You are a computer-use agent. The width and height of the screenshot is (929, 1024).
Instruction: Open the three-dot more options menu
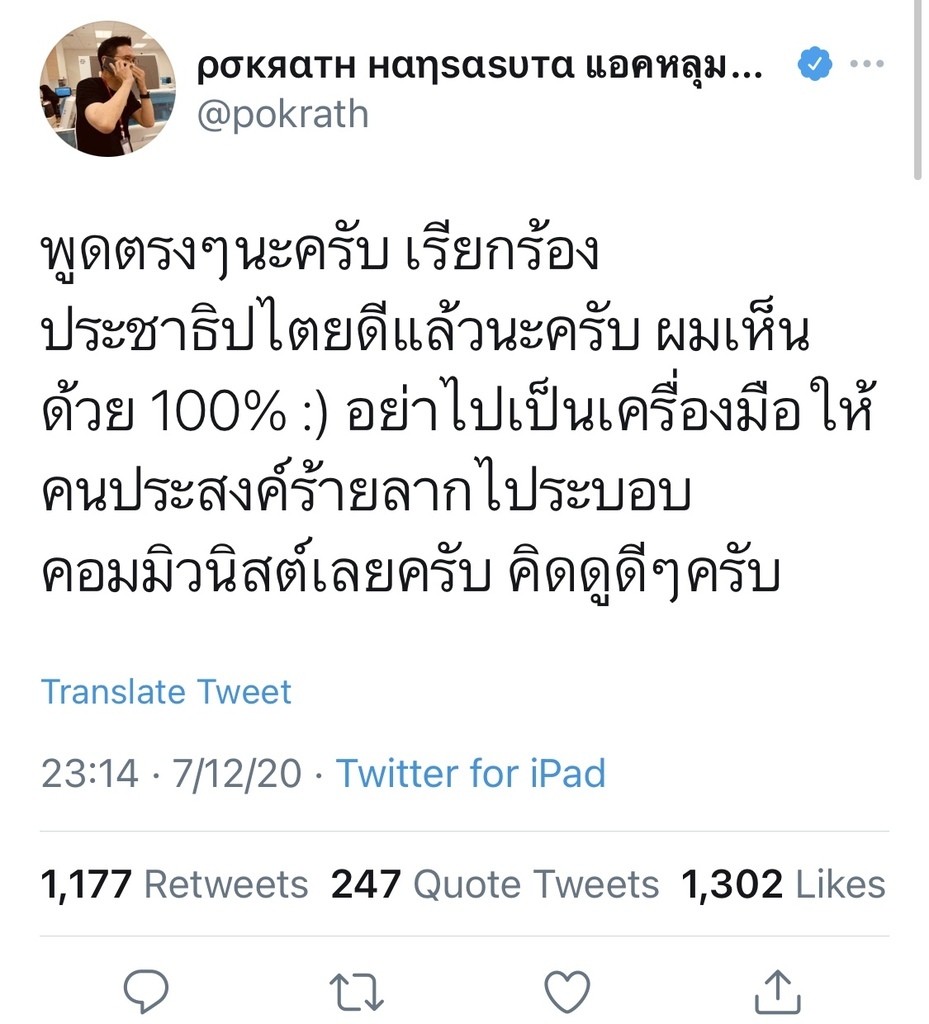coord(866,65)
